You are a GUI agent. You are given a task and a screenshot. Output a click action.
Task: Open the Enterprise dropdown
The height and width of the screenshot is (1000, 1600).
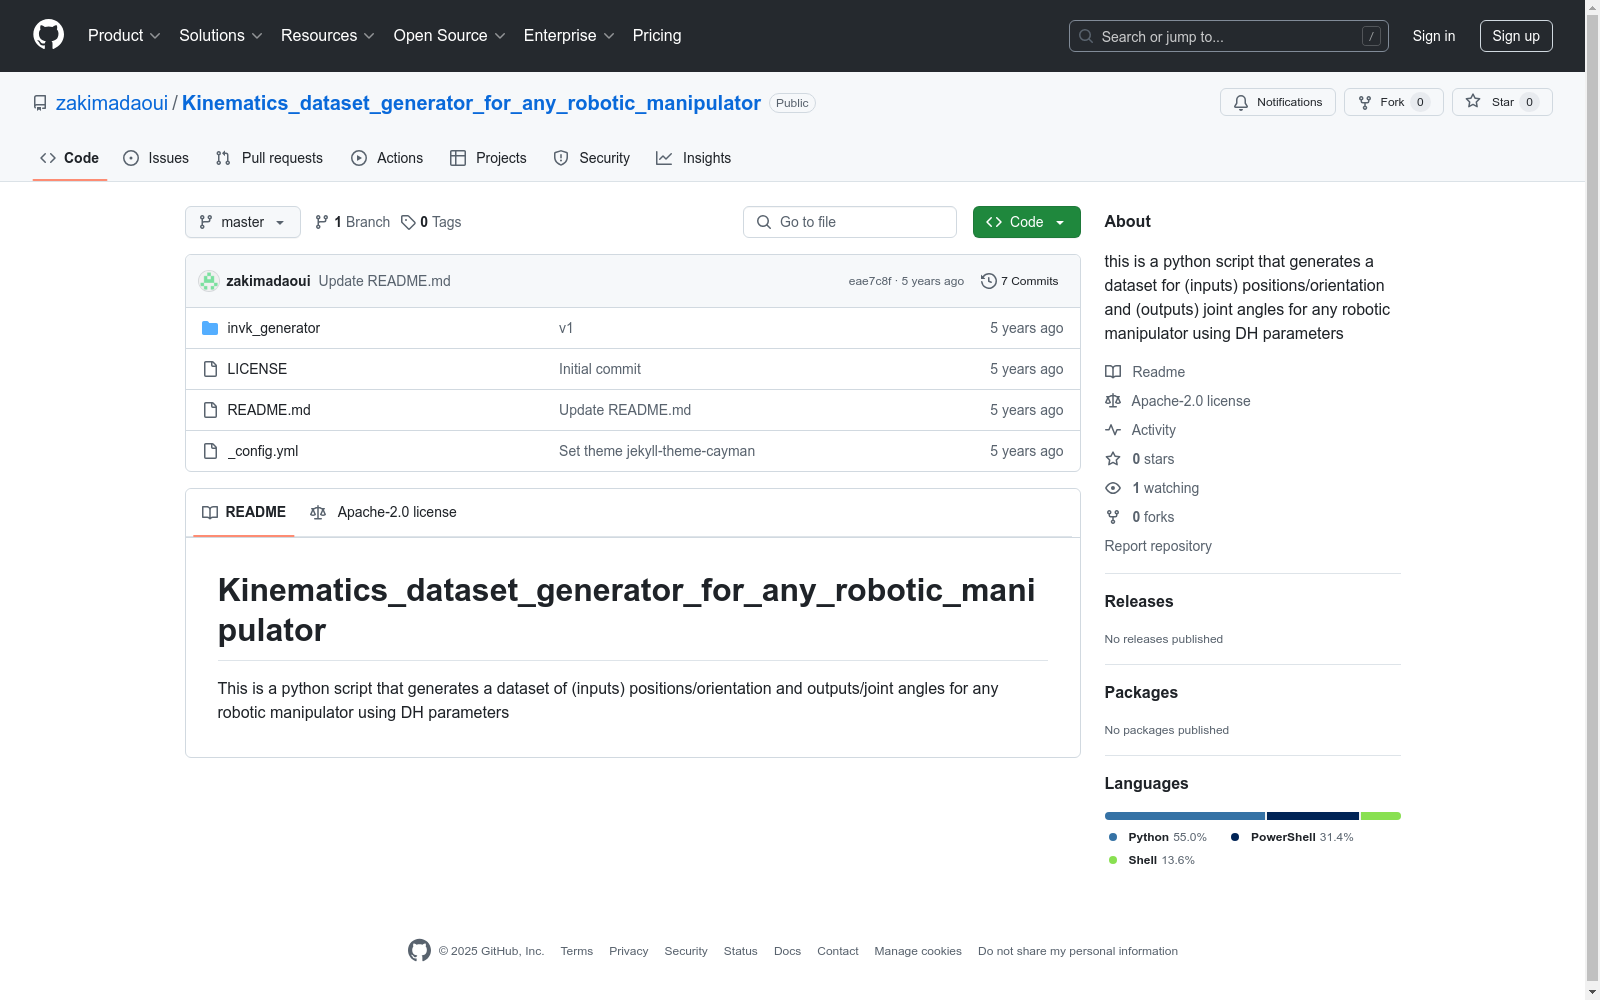569,36
